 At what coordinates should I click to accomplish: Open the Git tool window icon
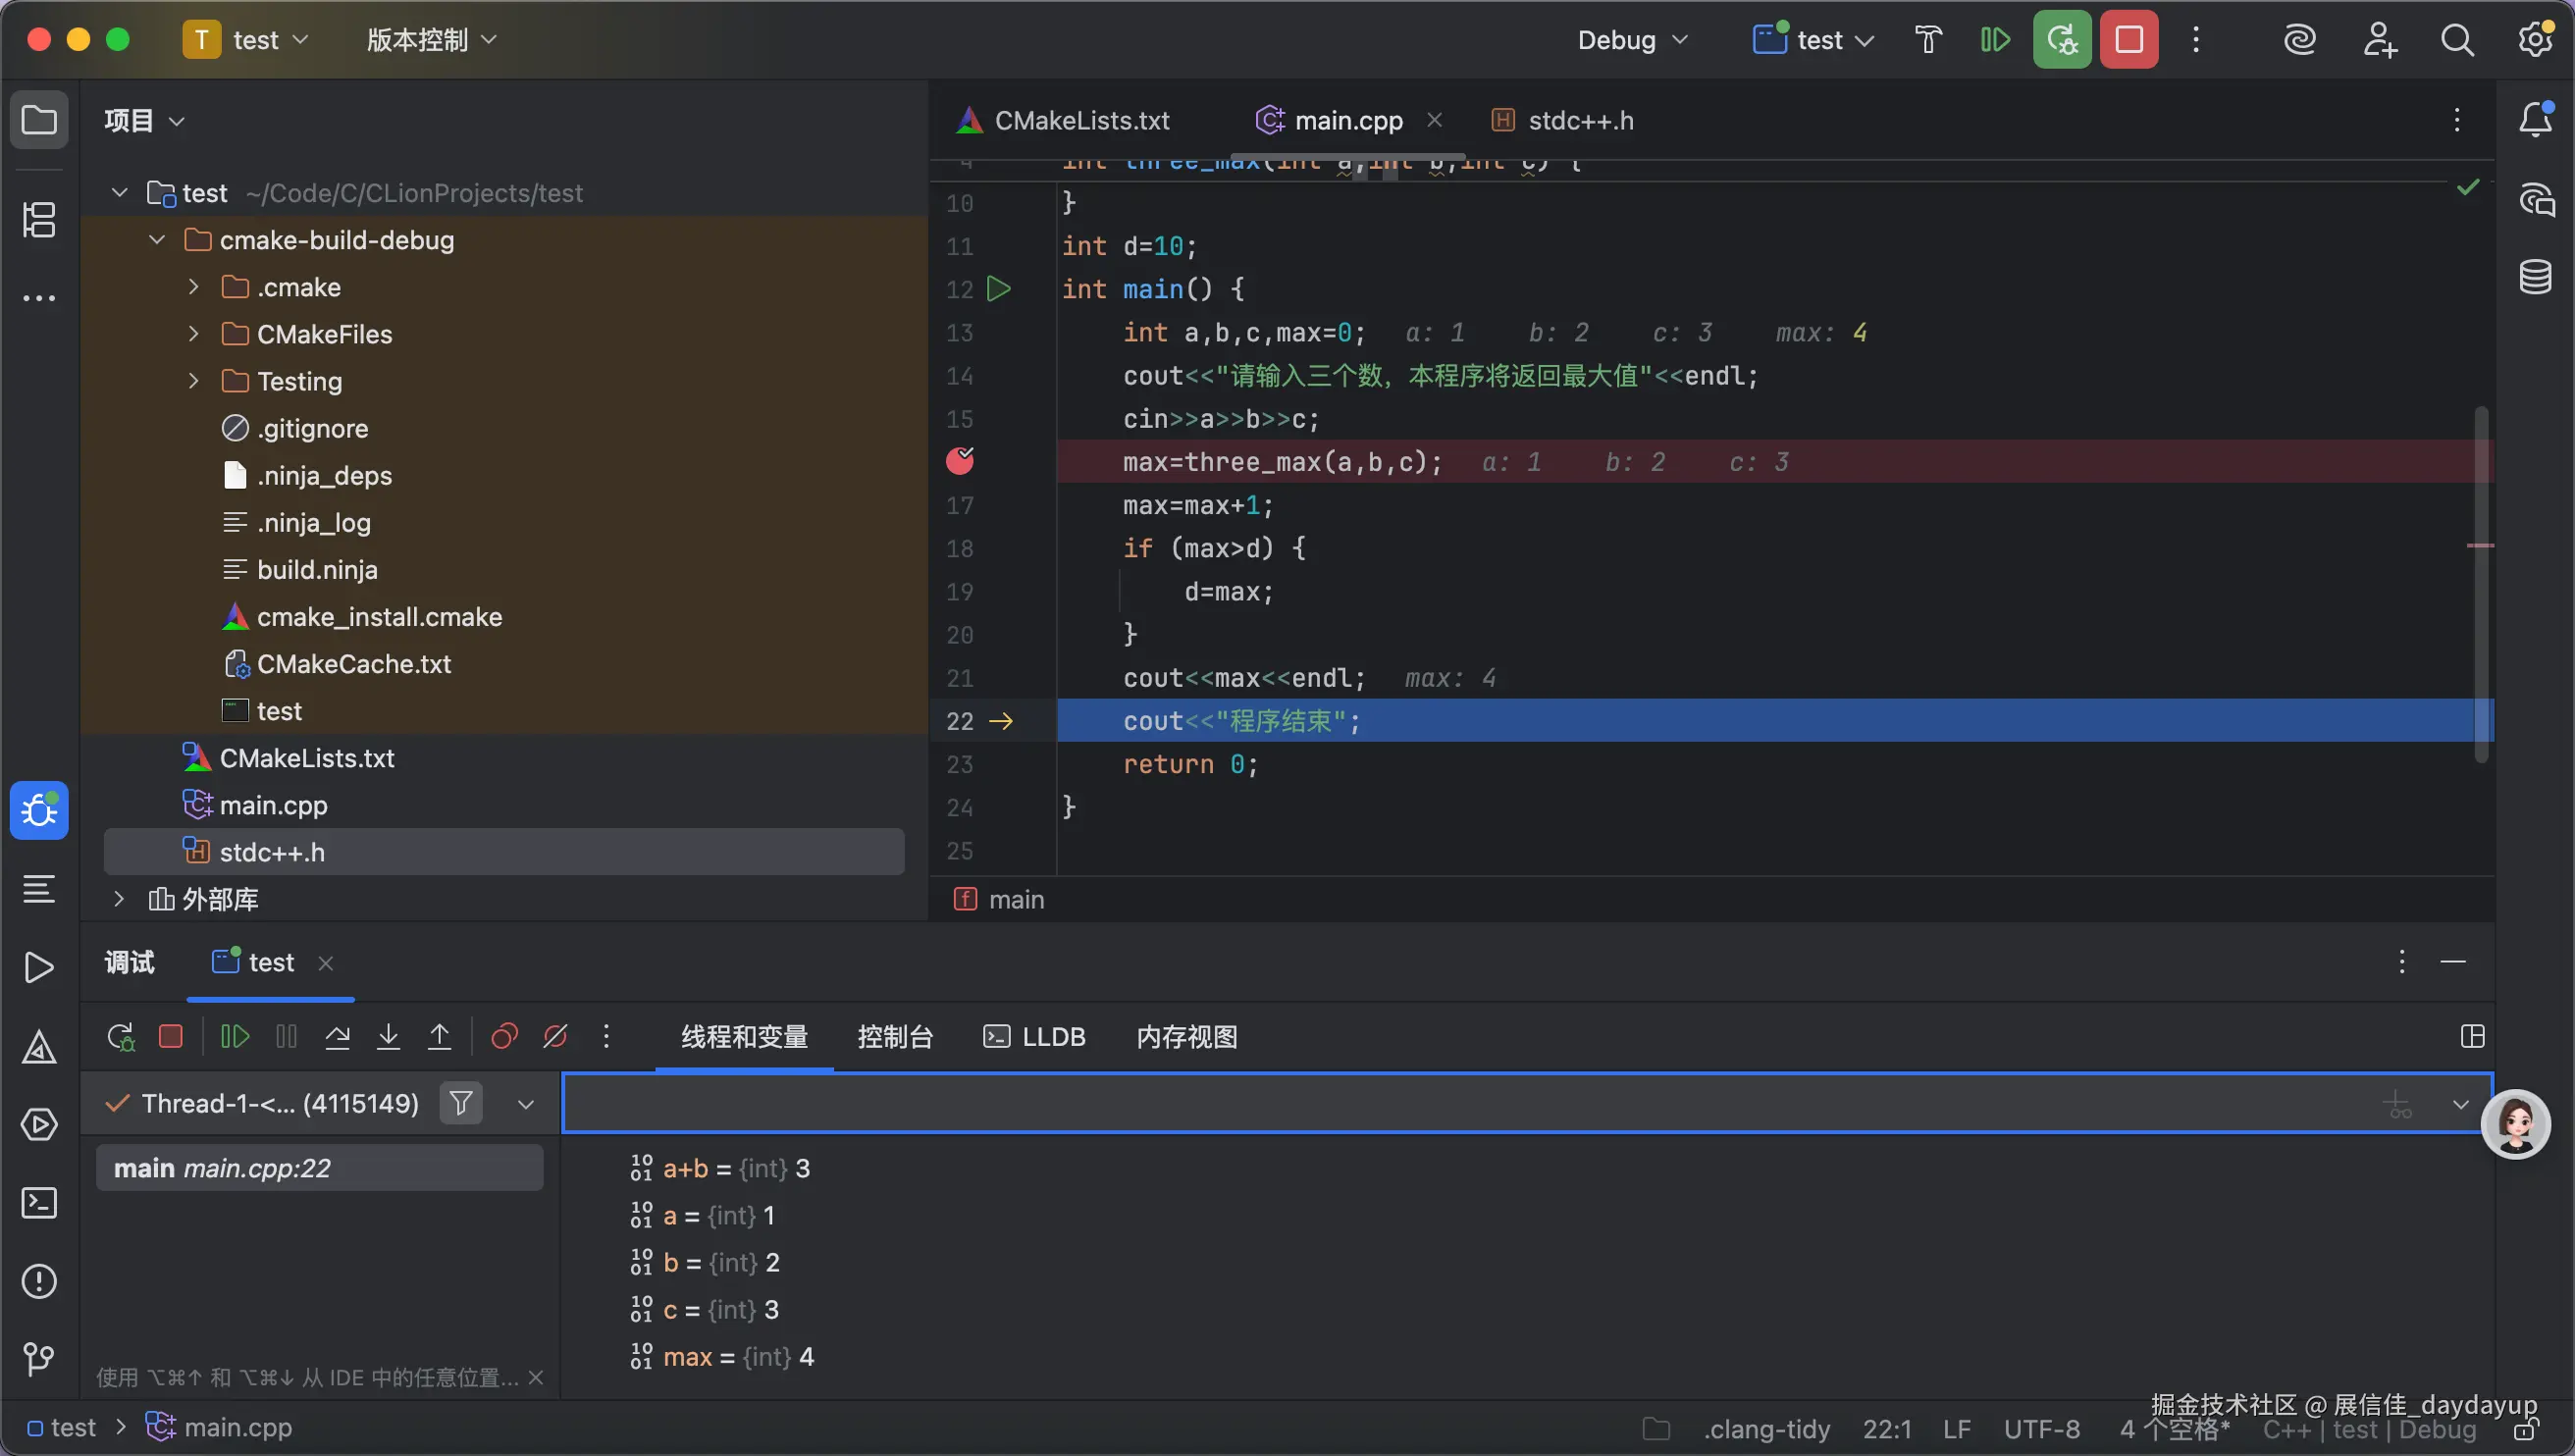tap(39, 1359)
